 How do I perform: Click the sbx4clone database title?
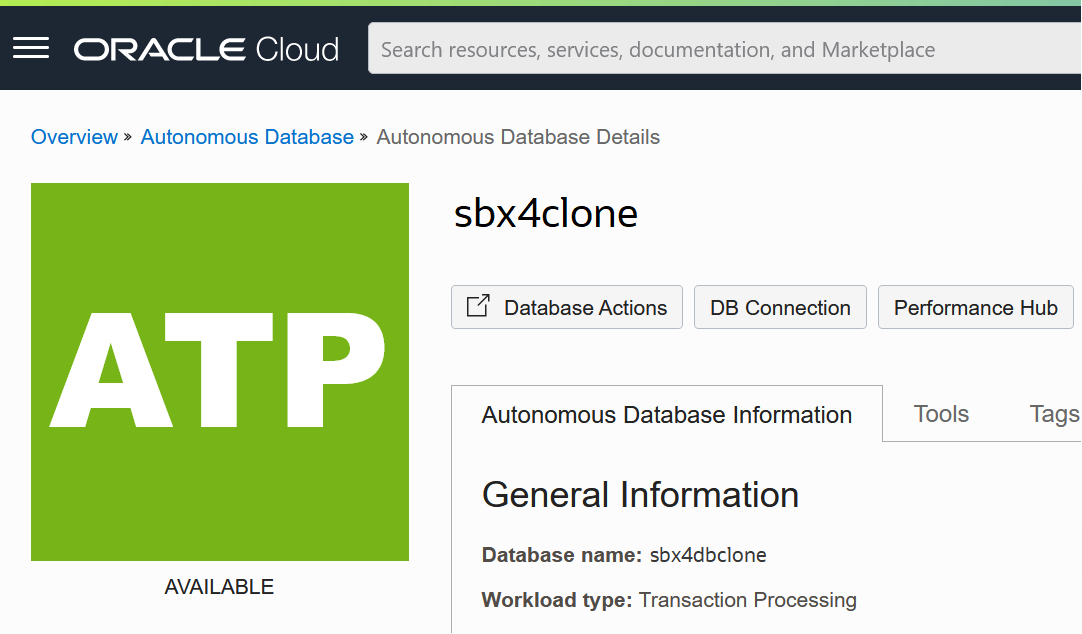click(546, 213)
